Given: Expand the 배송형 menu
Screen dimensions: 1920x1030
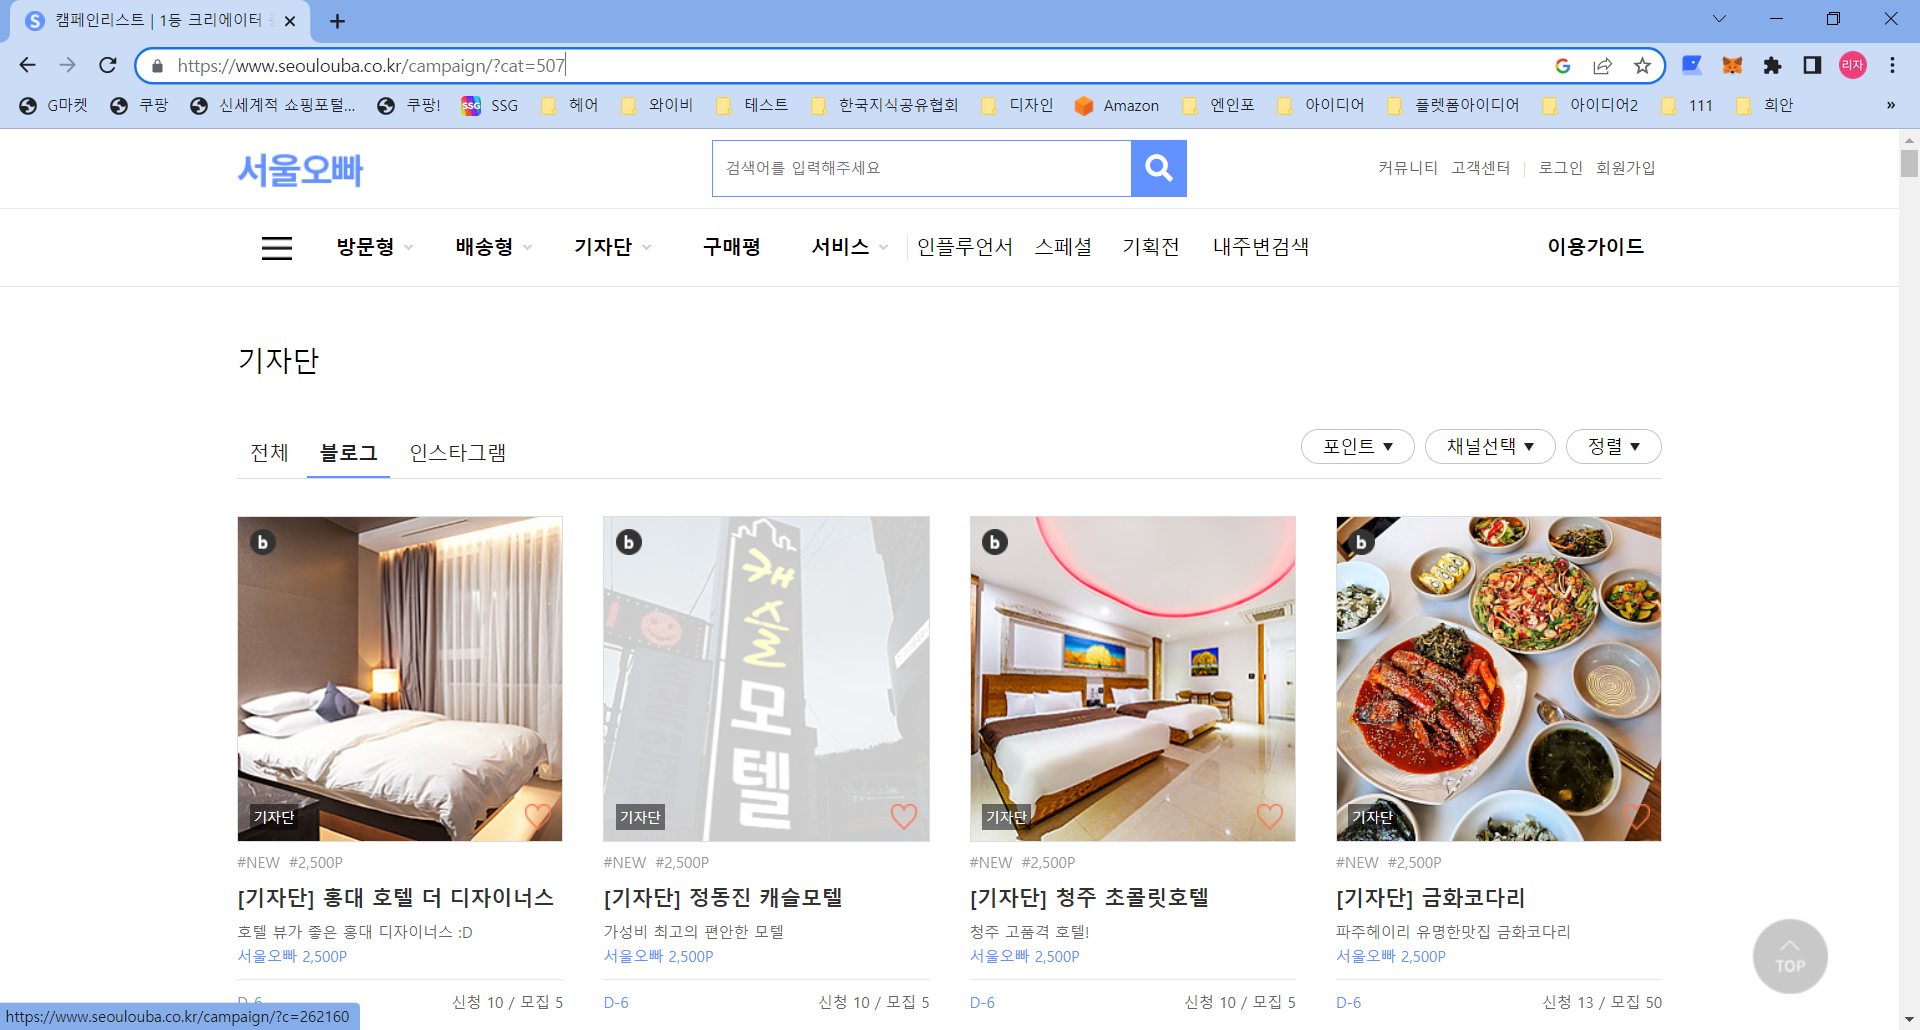Looking at the screenshot, I should click(x=494, y=247).
